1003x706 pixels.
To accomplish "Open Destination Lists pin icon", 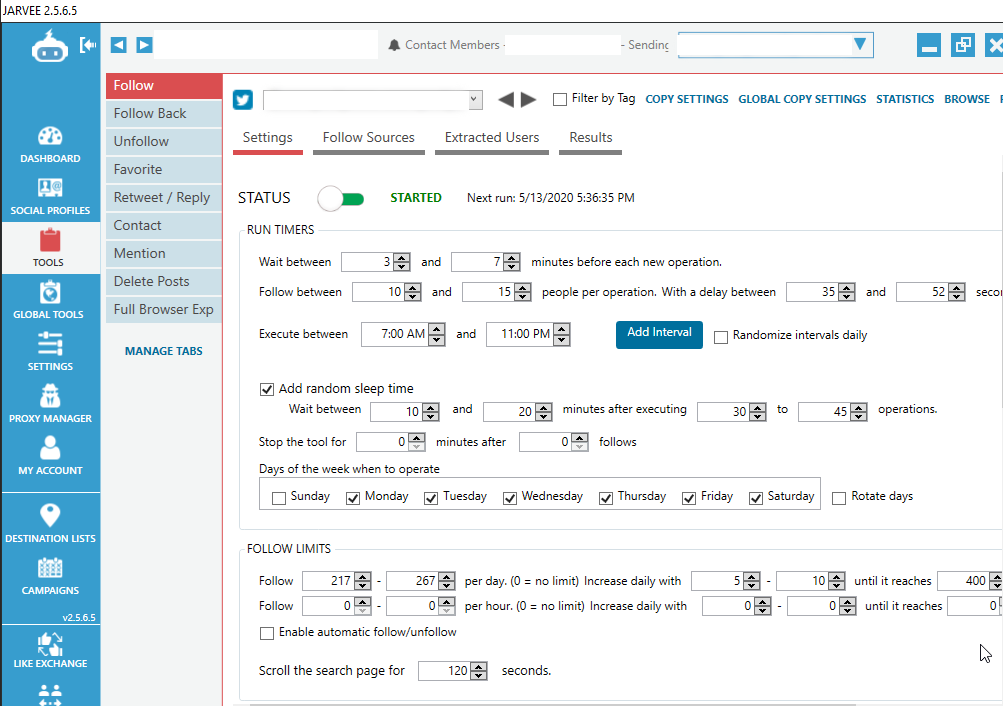I will pos(50,515).
